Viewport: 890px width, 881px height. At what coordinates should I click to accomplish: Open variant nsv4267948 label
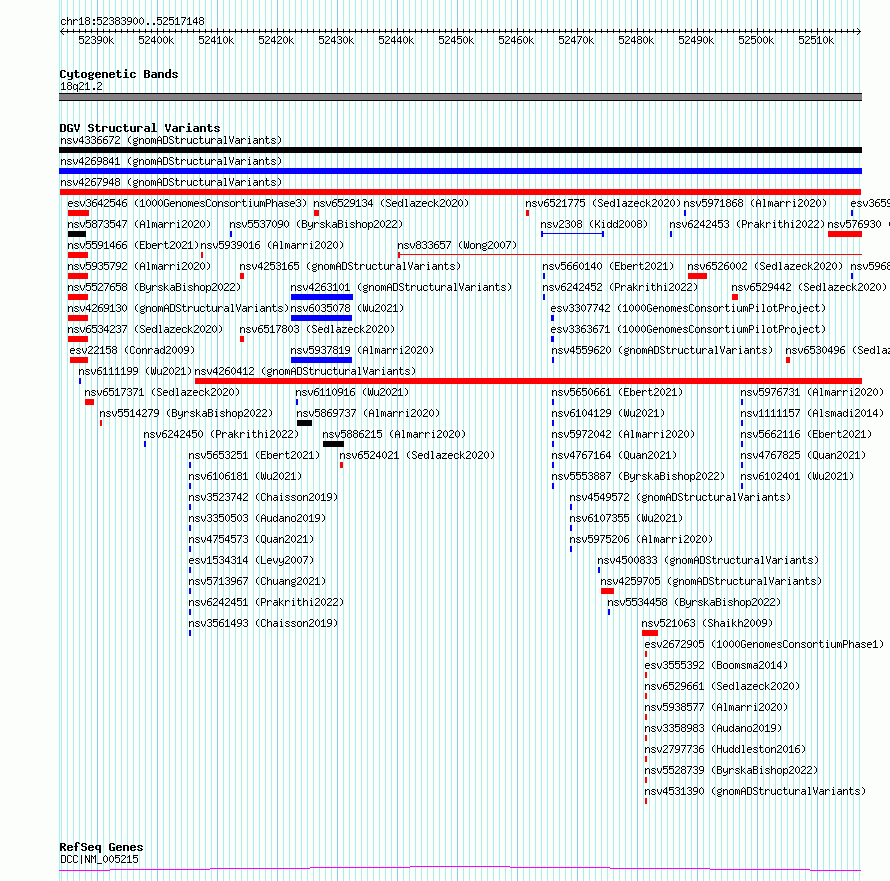(171, 182)
